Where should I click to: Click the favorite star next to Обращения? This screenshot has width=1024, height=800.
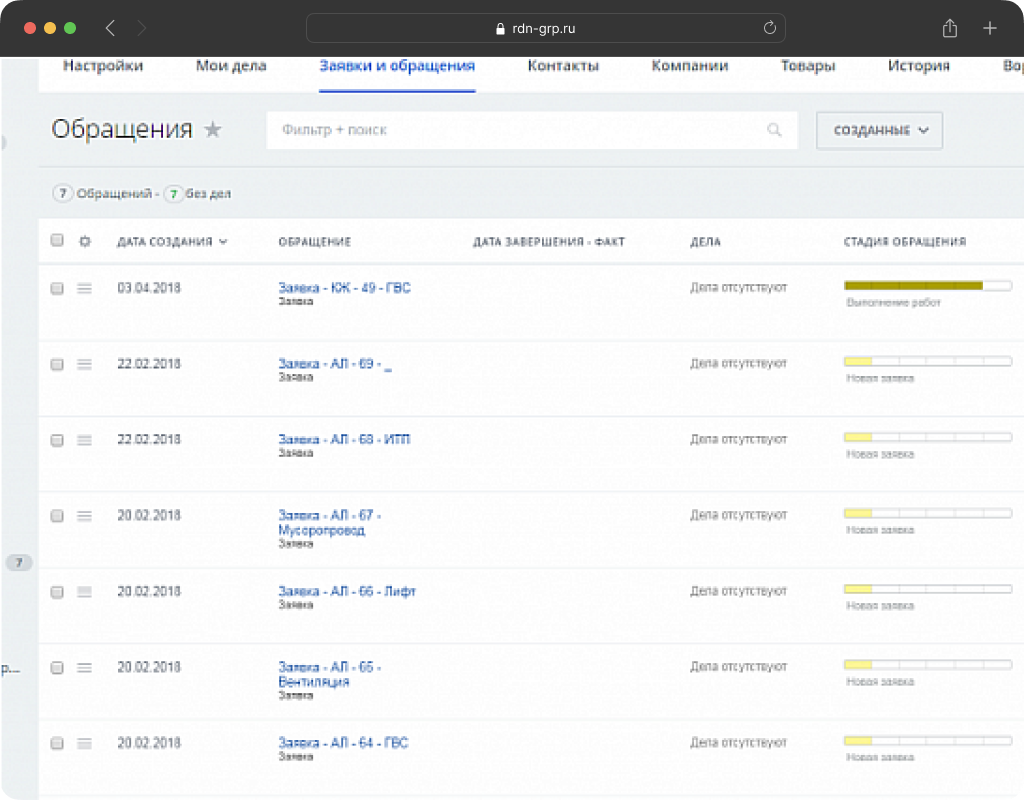coord(213,129)
